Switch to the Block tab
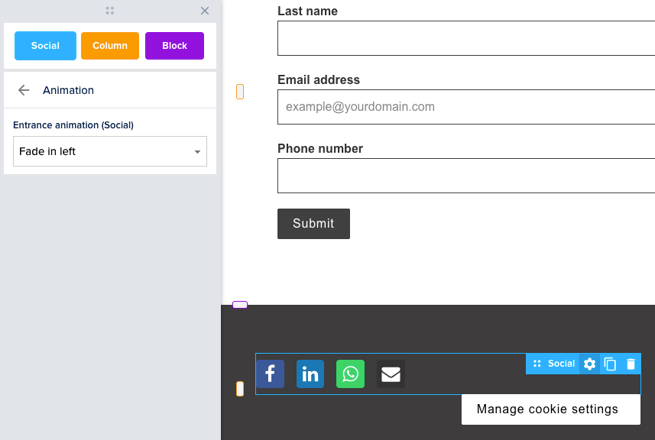The image size is (655, 440). (174, 46)
